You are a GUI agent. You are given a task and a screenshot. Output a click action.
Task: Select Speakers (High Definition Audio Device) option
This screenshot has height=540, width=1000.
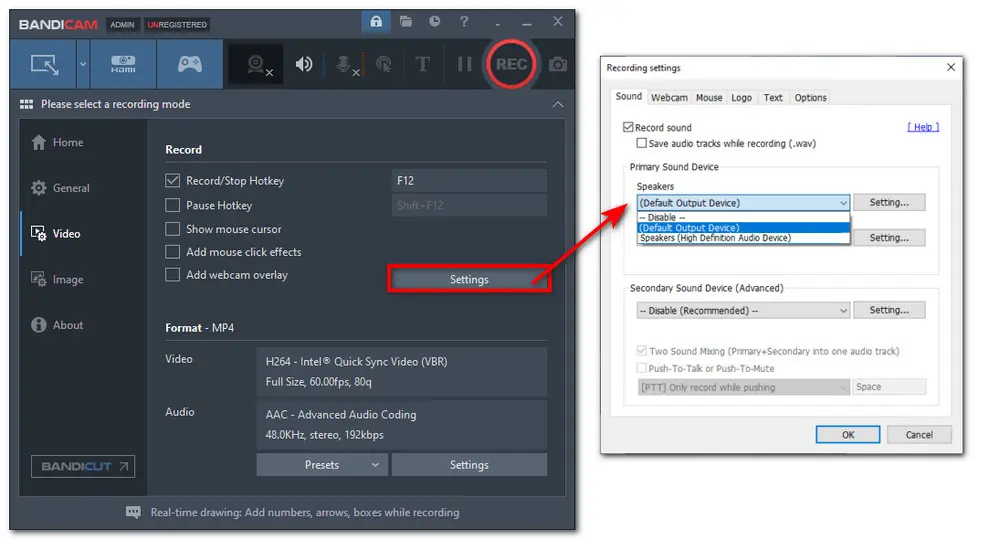pos(714,238)
